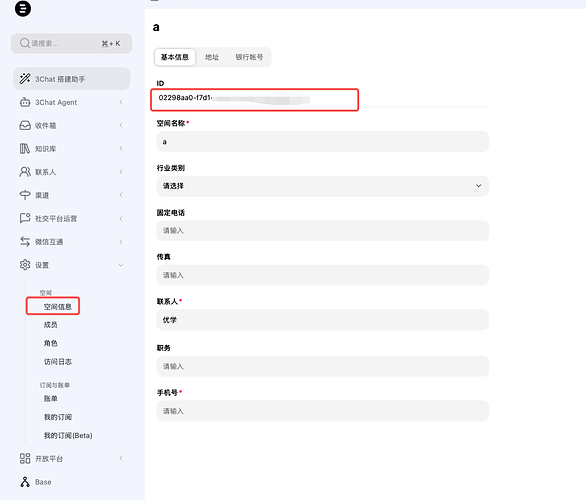
Task: Click the 空间名称 input field
Action: 323,142
